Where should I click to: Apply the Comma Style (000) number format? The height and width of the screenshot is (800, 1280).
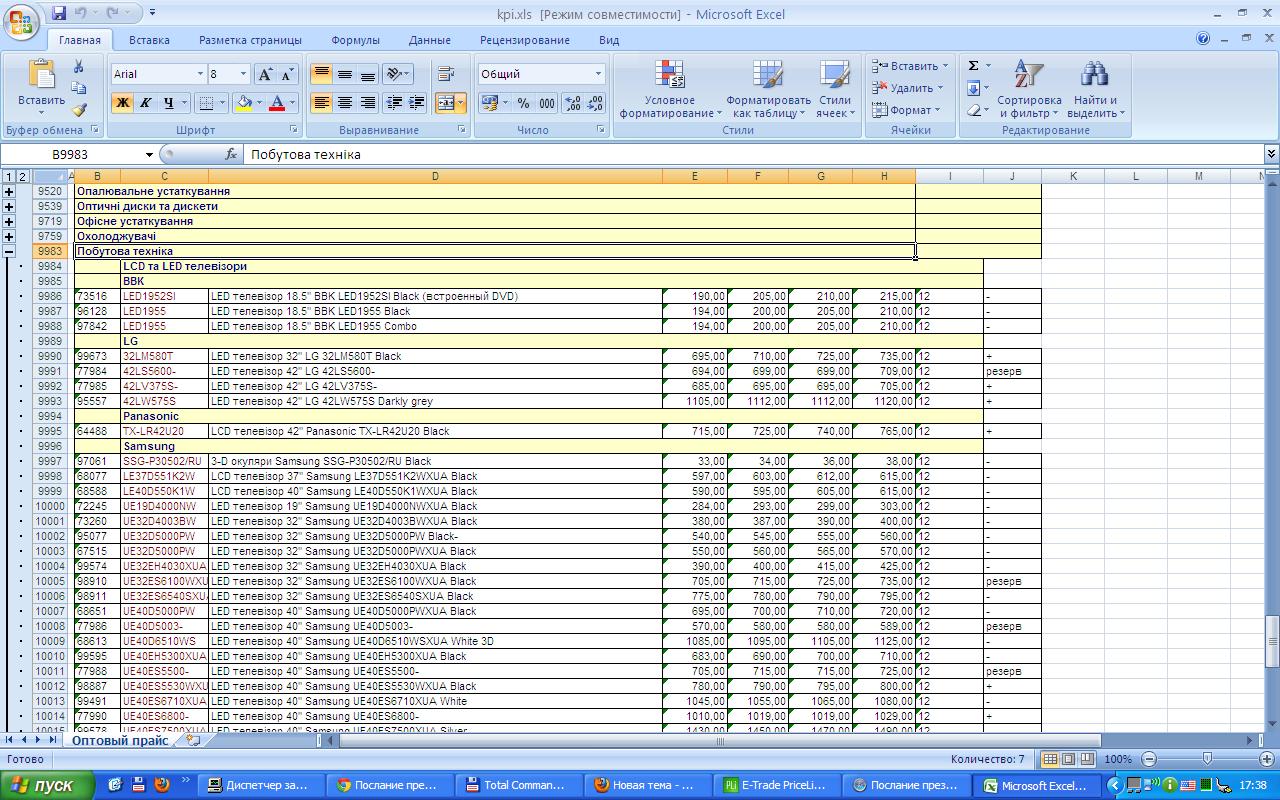coord(547,103)
